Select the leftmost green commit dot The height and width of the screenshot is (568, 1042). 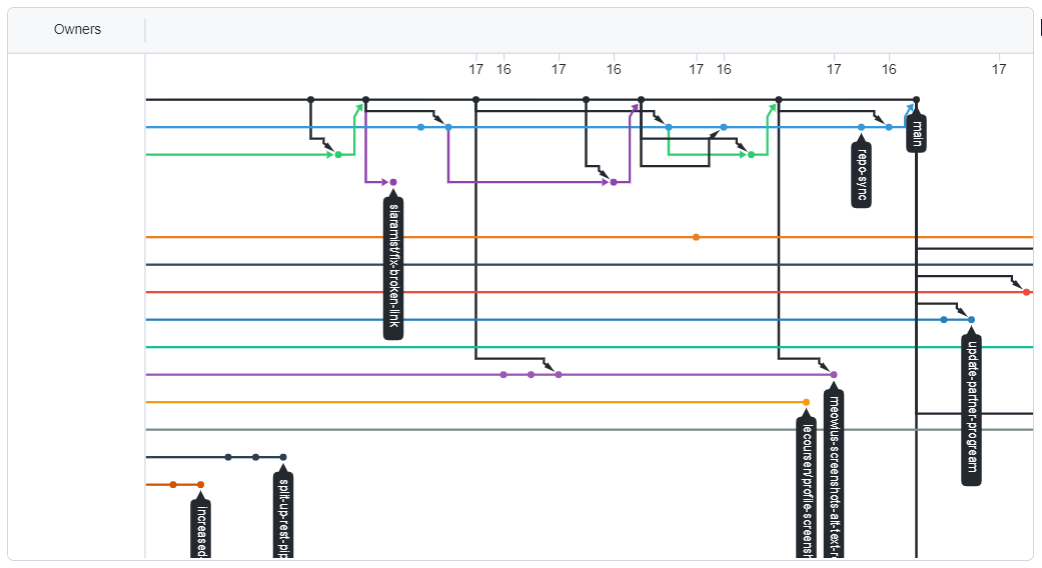click(338, 155)
